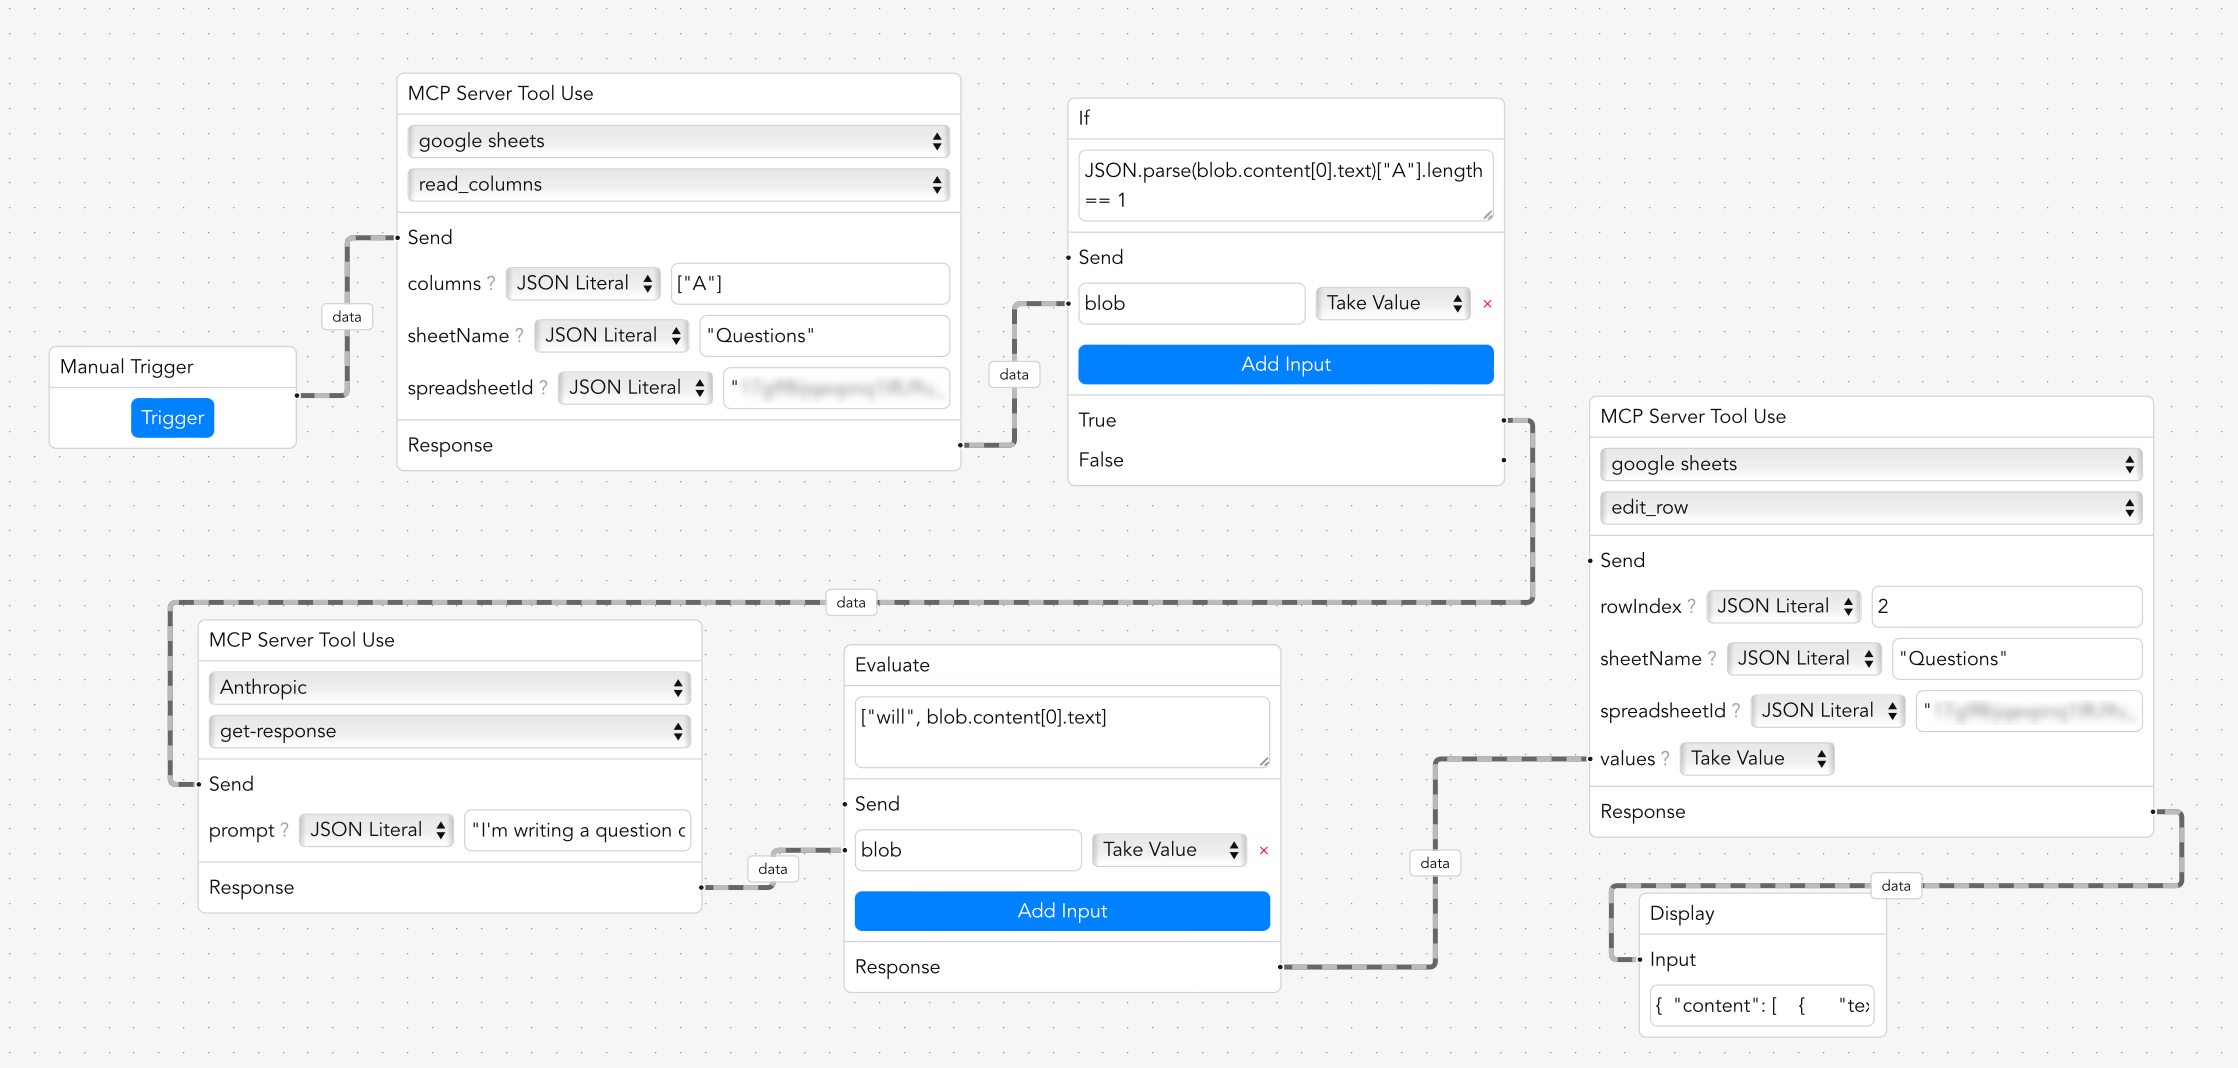This screenshot has height=1068, width=2238.
Task: Open the JSON Literal dropdown for columns
Action: (582, 283)
